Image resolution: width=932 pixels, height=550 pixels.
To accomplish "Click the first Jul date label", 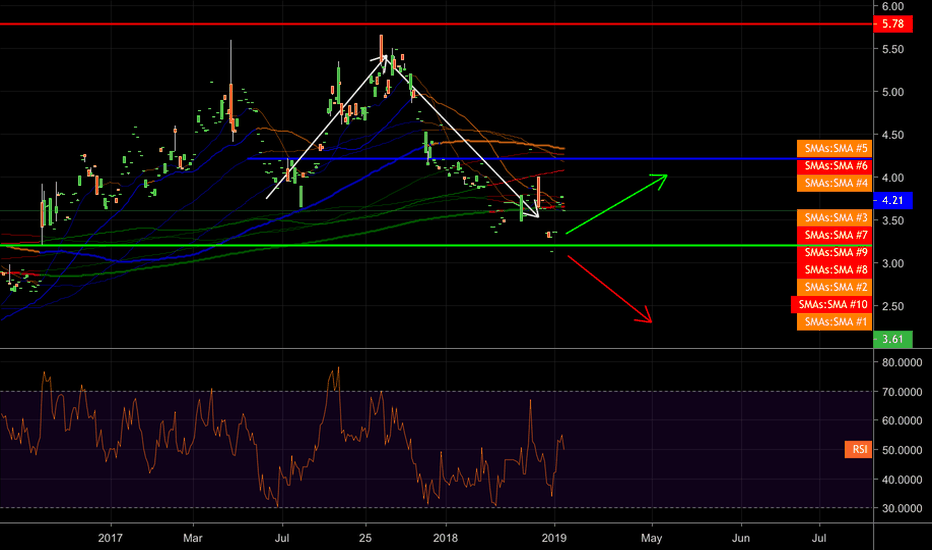I will [282, 538].
